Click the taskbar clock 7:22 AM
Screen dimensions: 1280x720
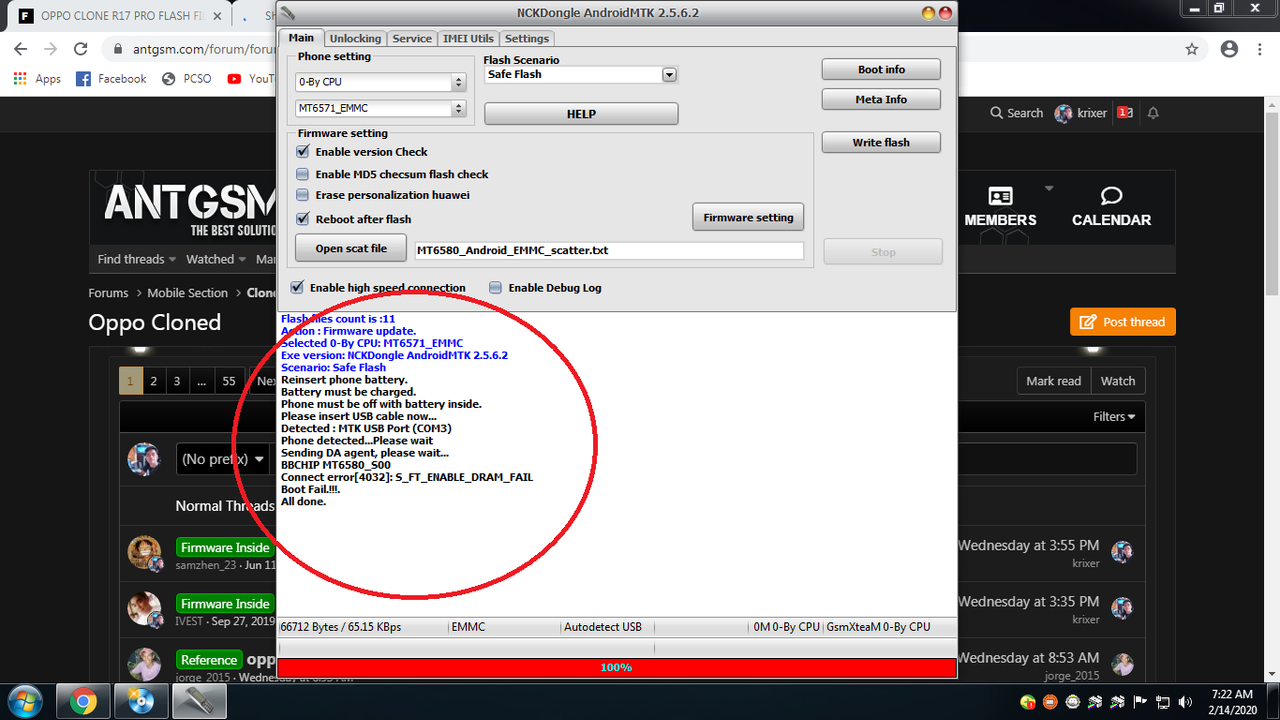1231,702
